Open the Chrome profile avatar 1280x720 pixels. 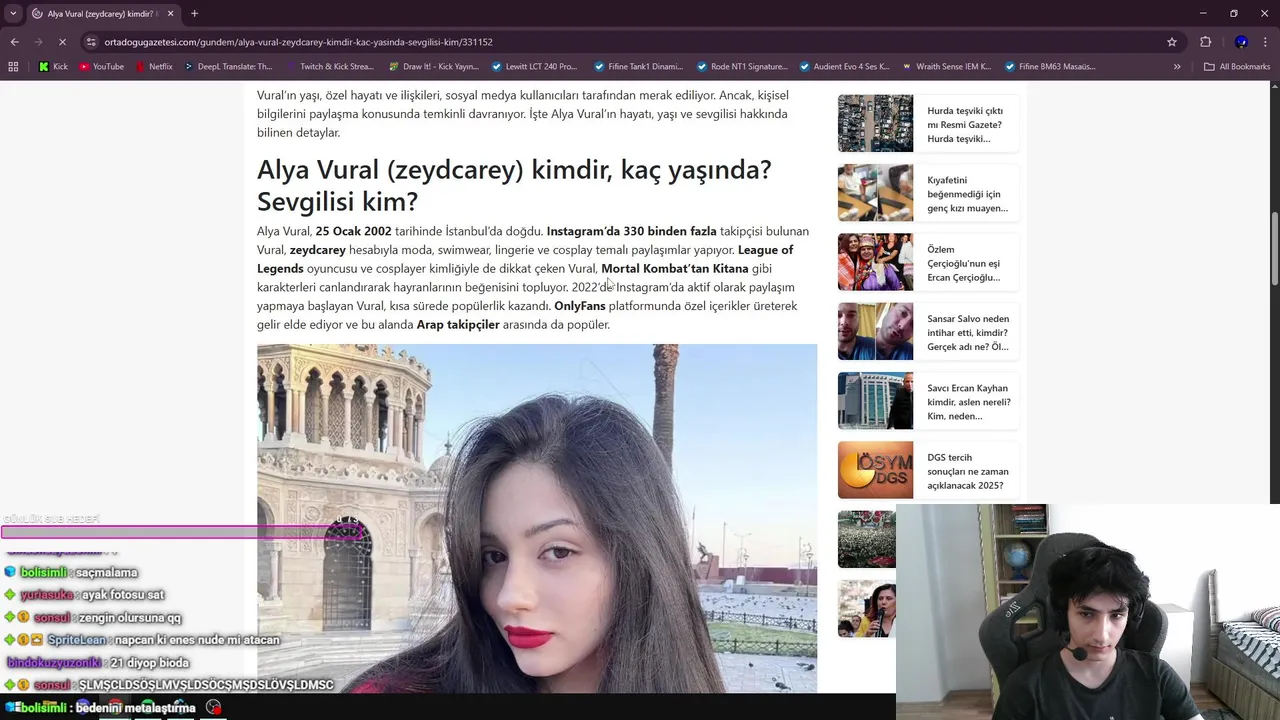coord(1241,42)
